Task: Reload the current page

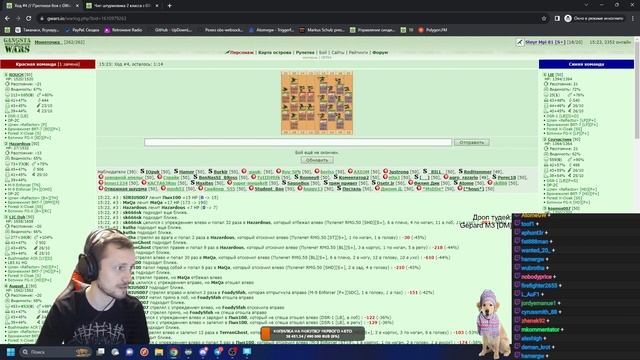Action: click(x=29, y=18)
